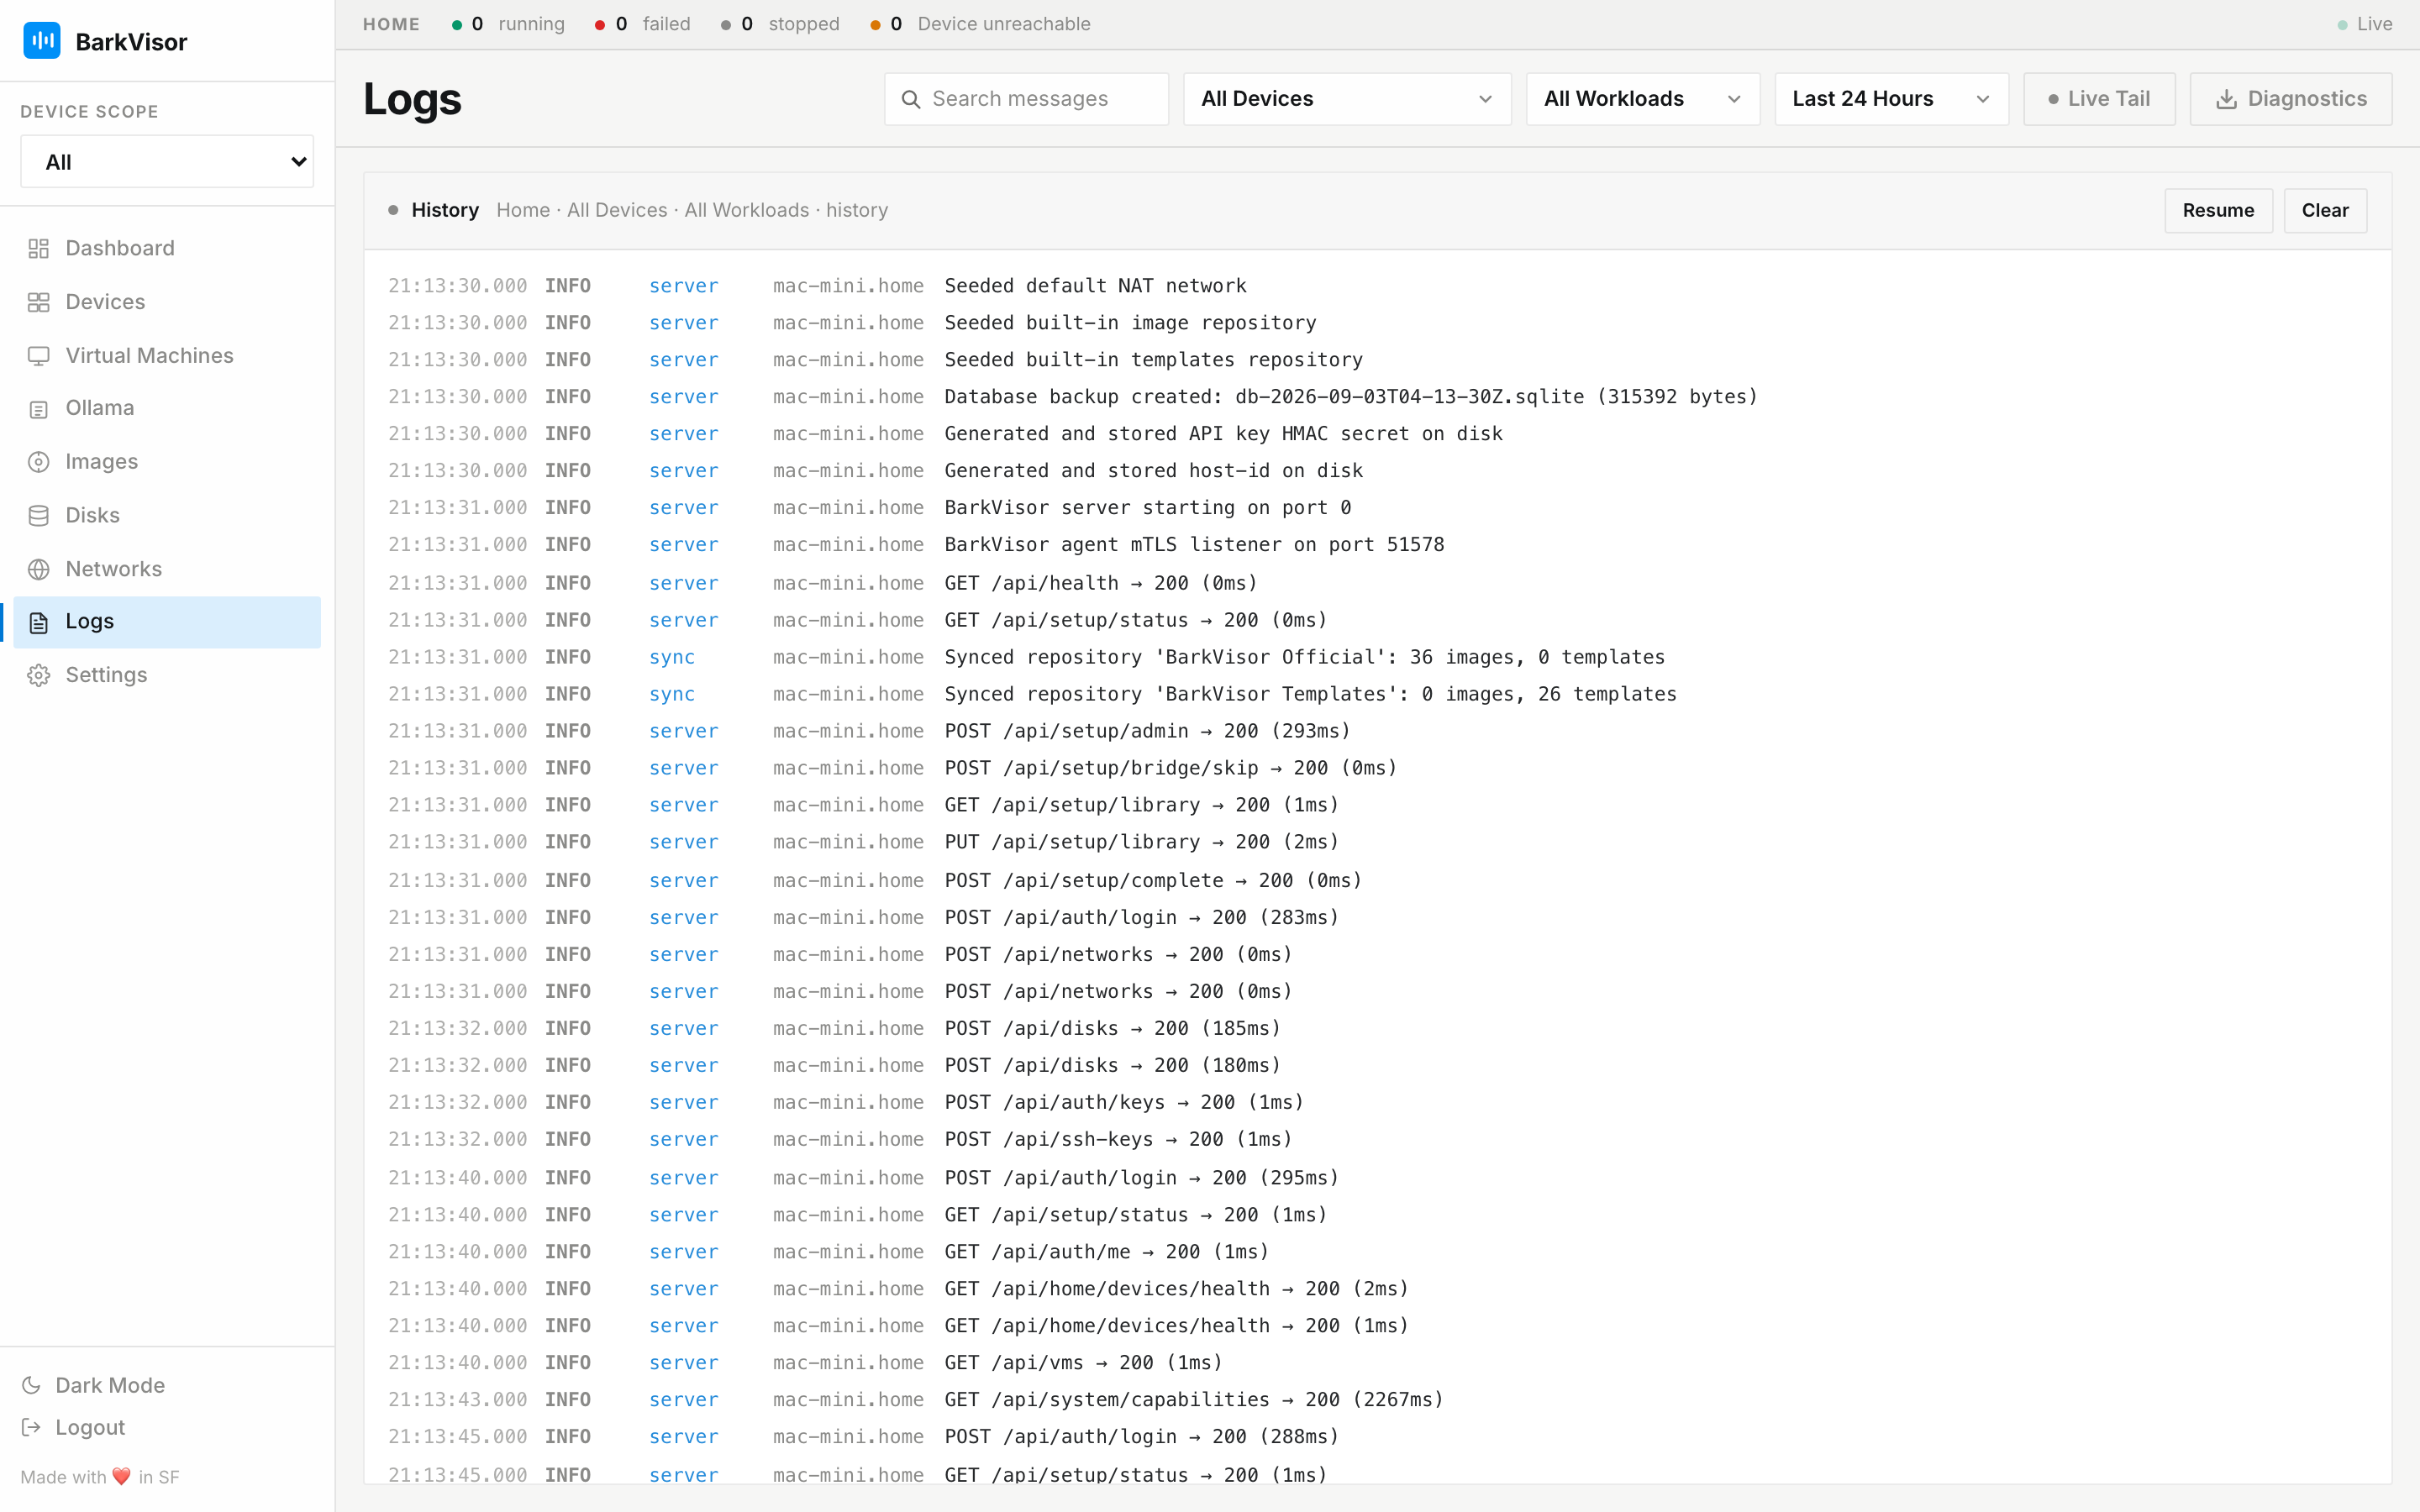The width and height of the screenshot is (2420, 1512).
Task: Open the All Devices filter dropdown
Action: pyautogui.click(x=1347, y=99)
